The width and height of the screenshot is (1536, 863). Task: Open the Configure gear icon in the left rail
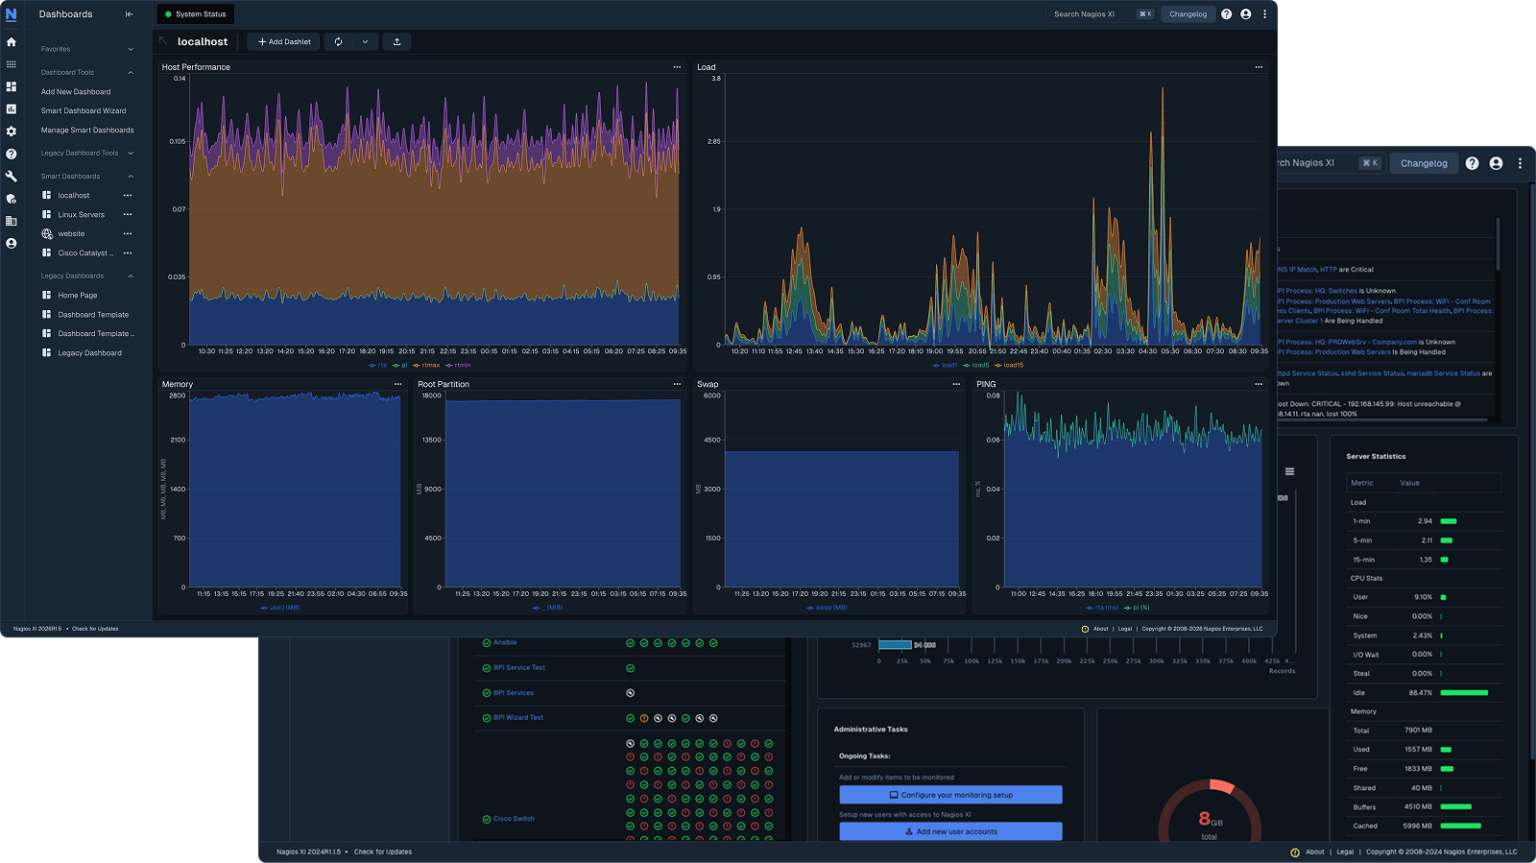click(x=11, y=131)
